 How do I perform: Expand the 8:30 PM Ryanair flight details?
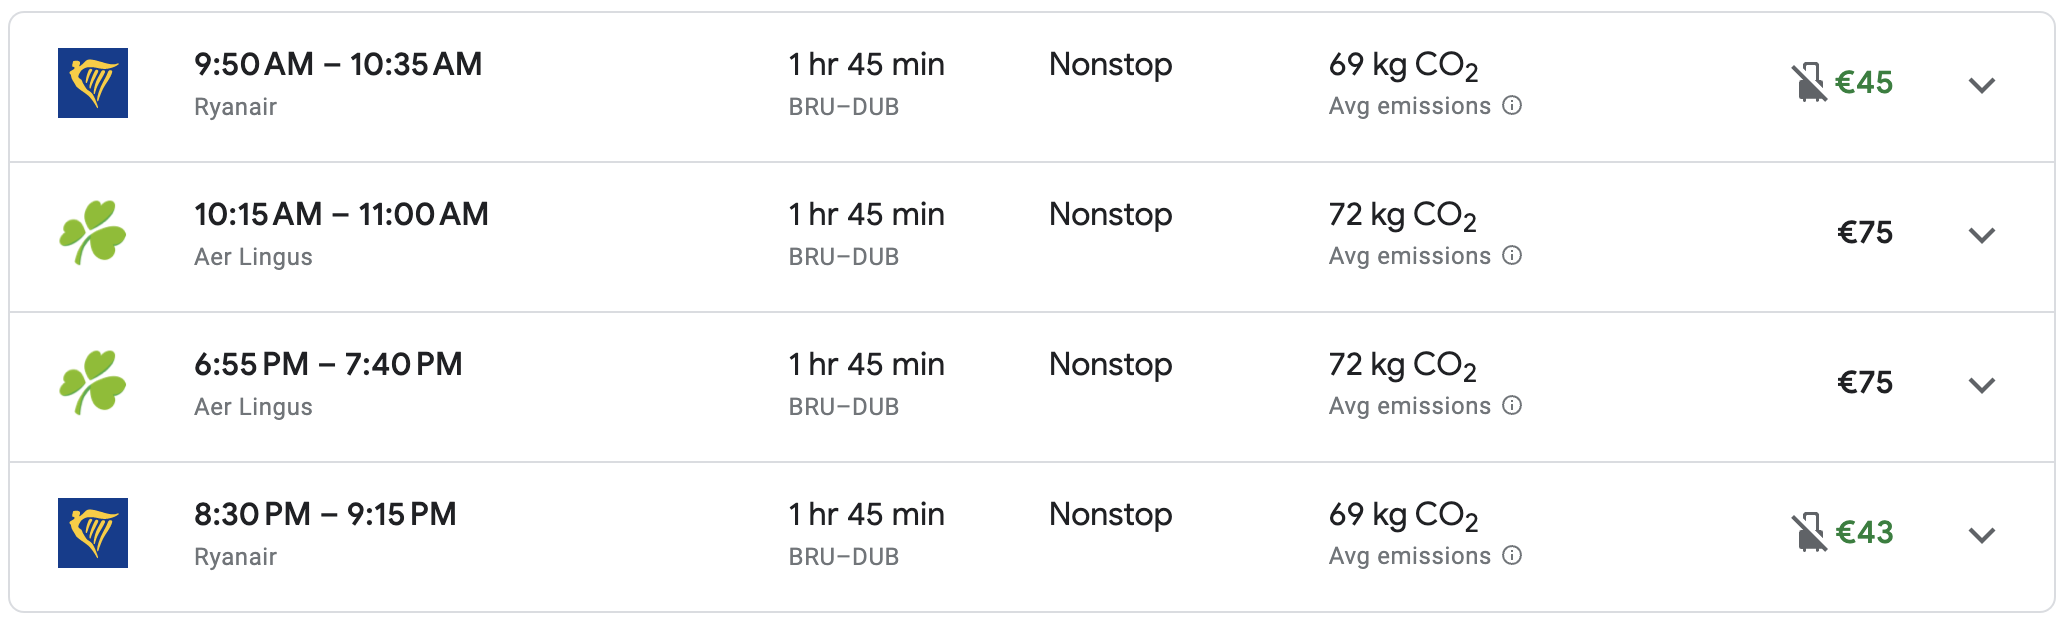click(x=1981, y=535)
